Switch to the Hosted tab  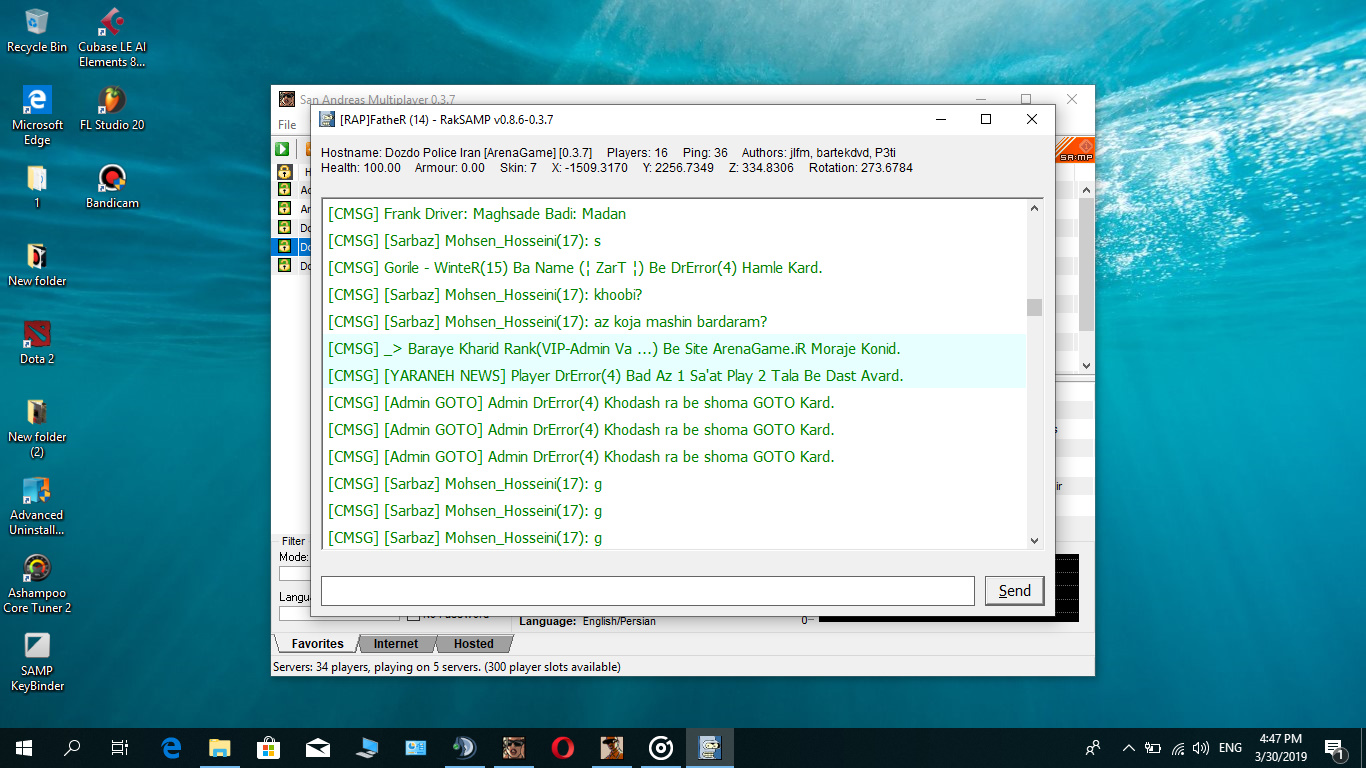coord(473,644)
